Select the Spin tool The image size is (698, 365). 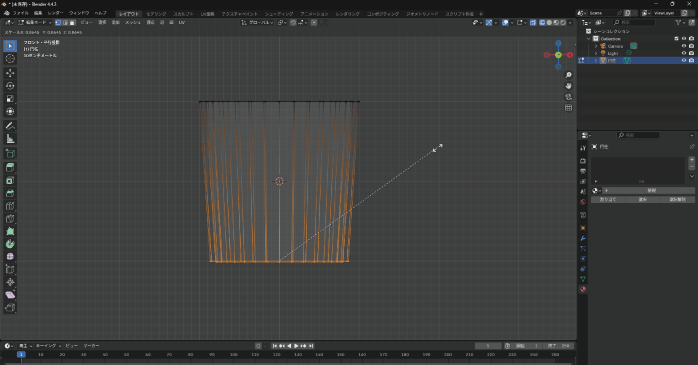pyautogui.click(x=10, y=244)
